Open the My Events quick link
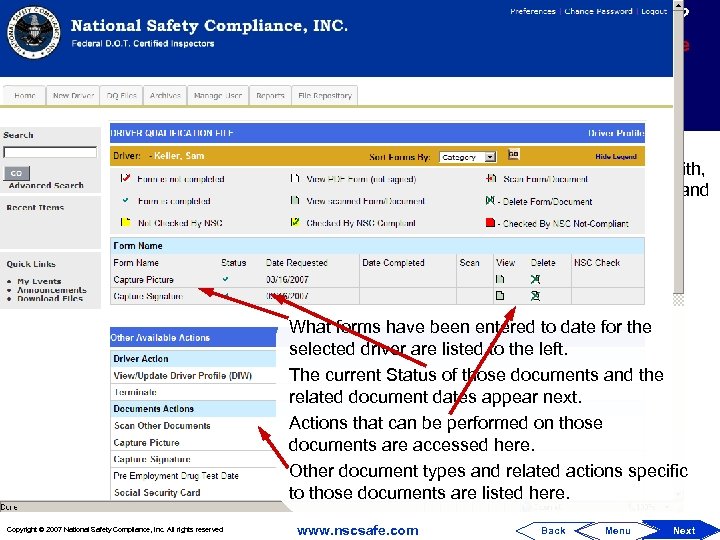 click(x=39, y=281)
